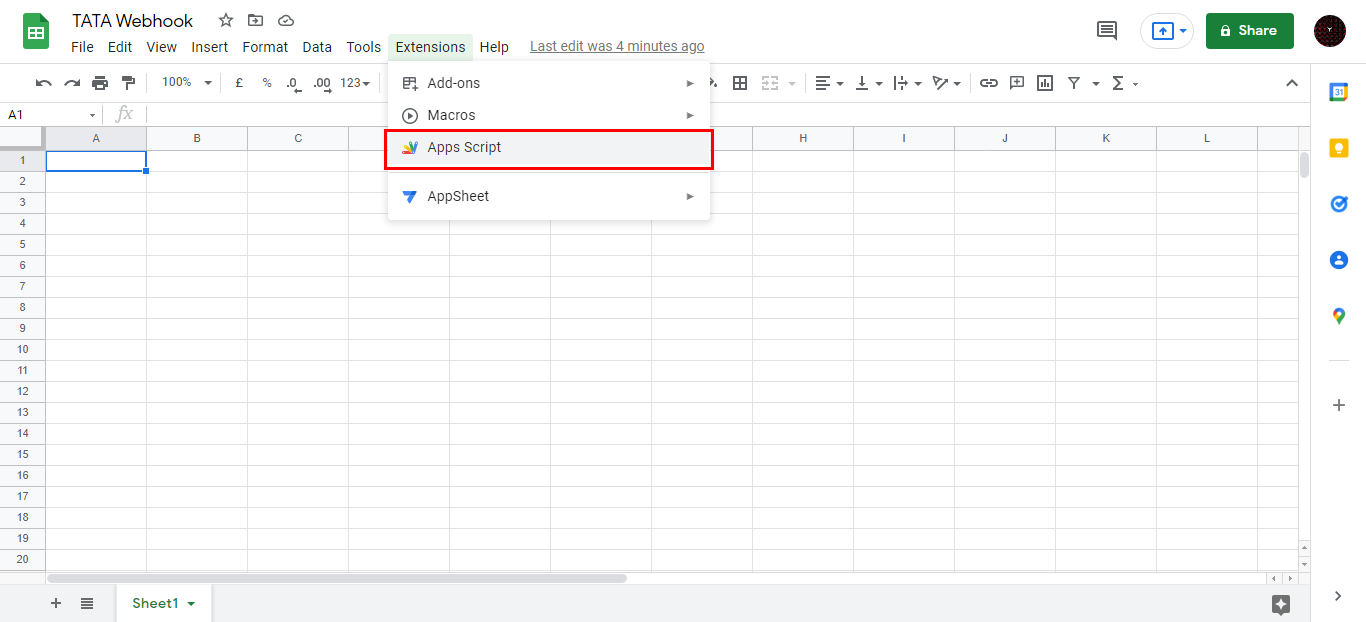Open the zoom 100% dropdown
The height and width of the screenshot is (622, 1366).
pos(187,83)
